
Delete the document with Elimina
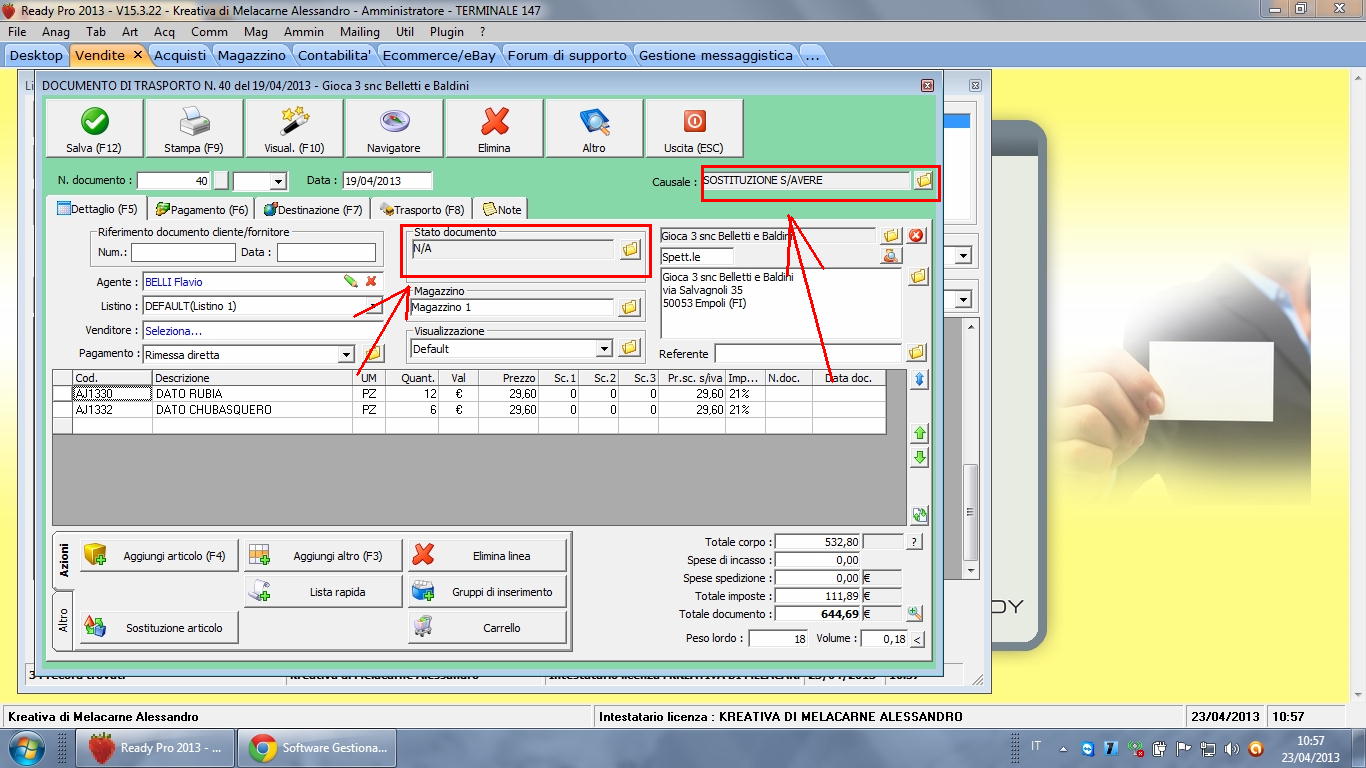pyautogui.click(x=494, y=129)
